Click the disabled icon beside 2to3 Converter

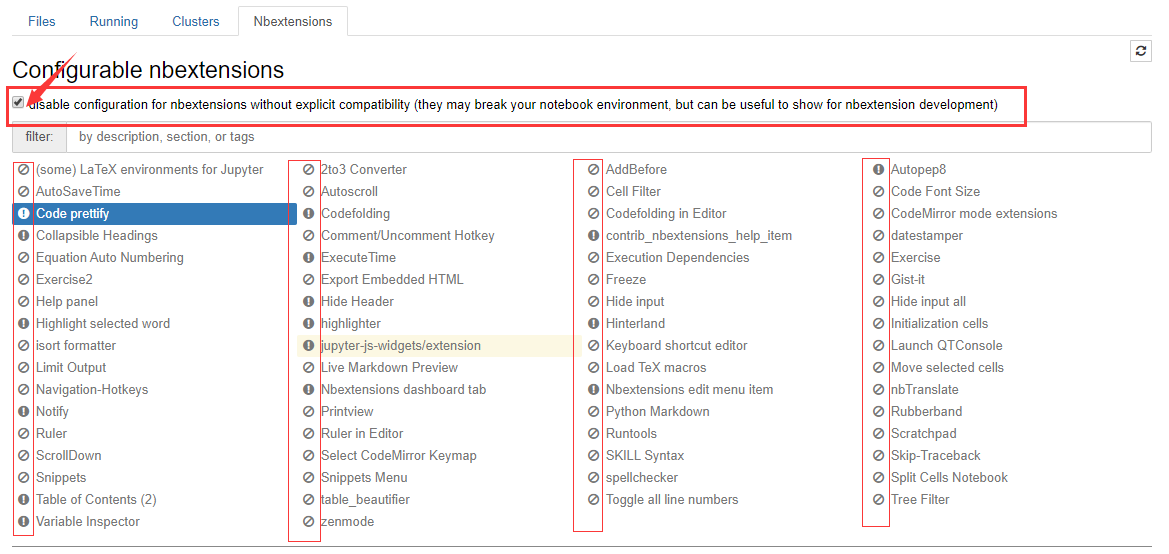click(308, 170)
